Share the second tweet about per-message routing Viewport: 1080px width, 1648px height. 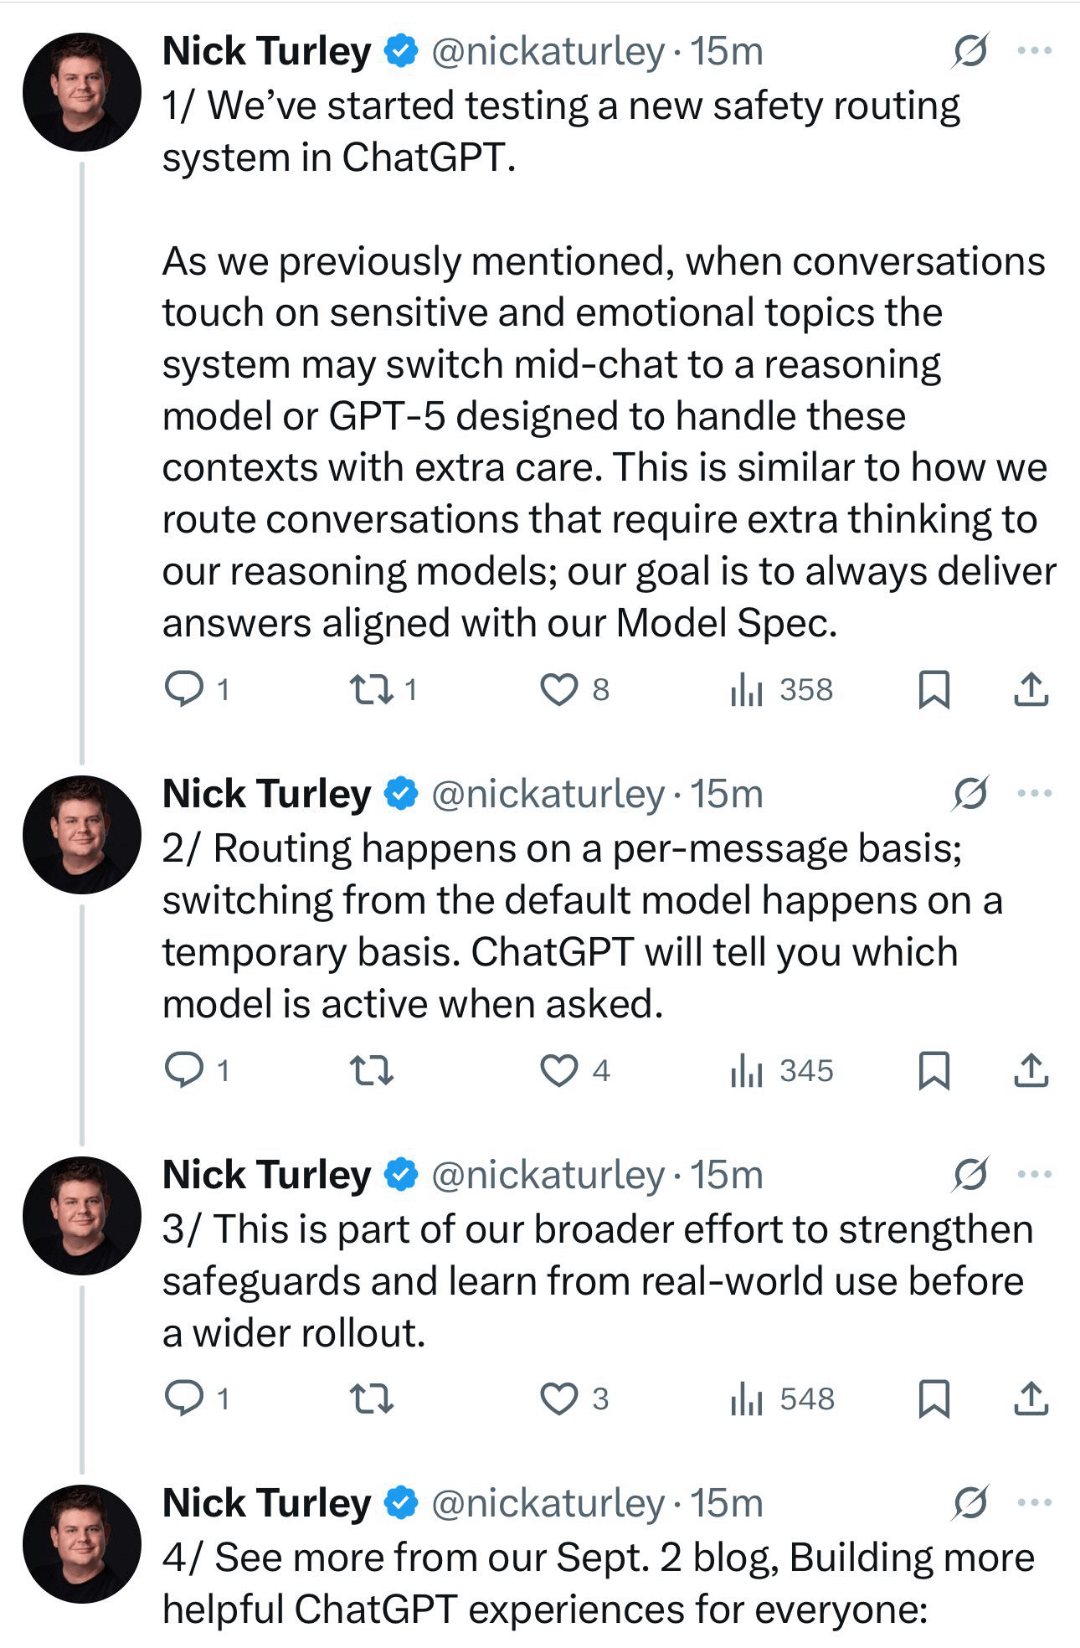point(1031,1071)
